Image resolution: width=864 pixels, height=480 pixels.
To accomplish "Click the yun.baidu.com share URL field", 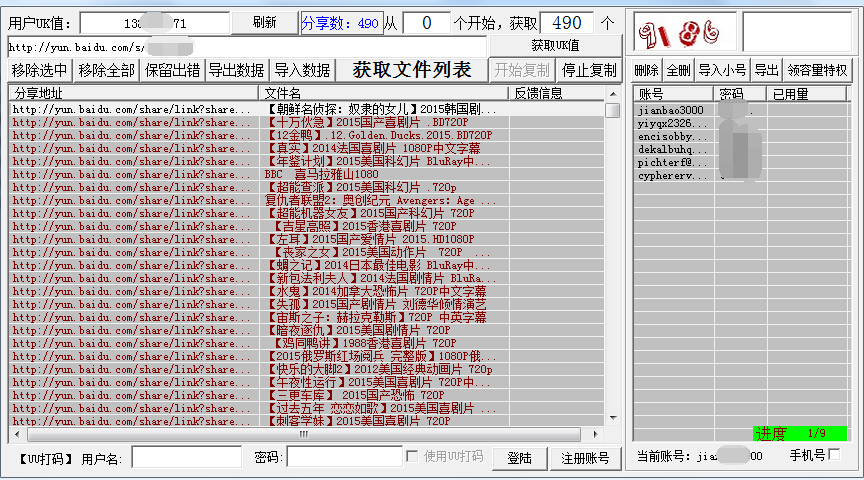I will click(x=247, y=47).
